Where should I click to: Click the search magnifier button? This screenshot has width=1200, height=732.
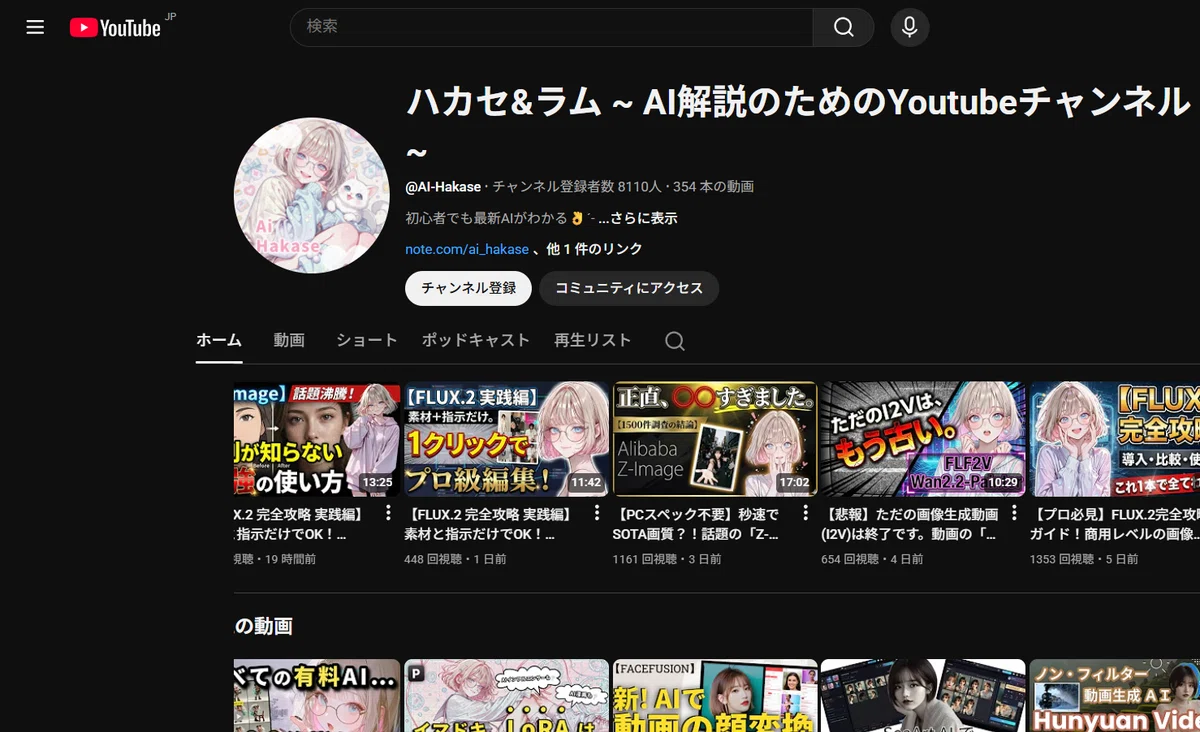844,27
